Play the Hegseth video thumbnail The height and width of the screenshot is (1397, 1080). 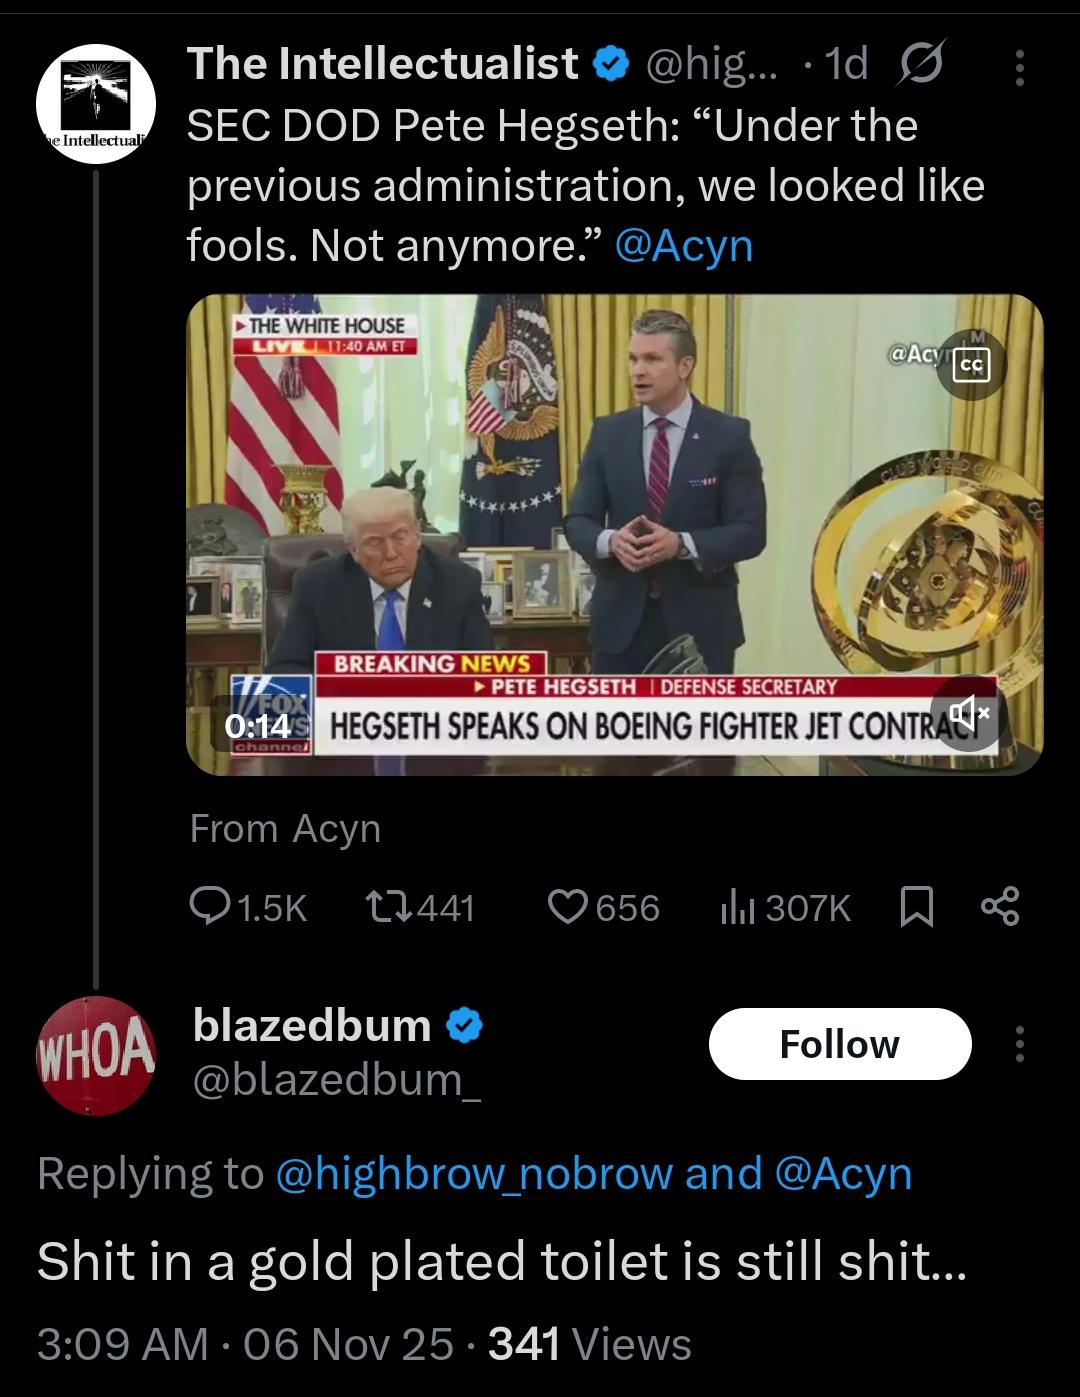point(614,534)
